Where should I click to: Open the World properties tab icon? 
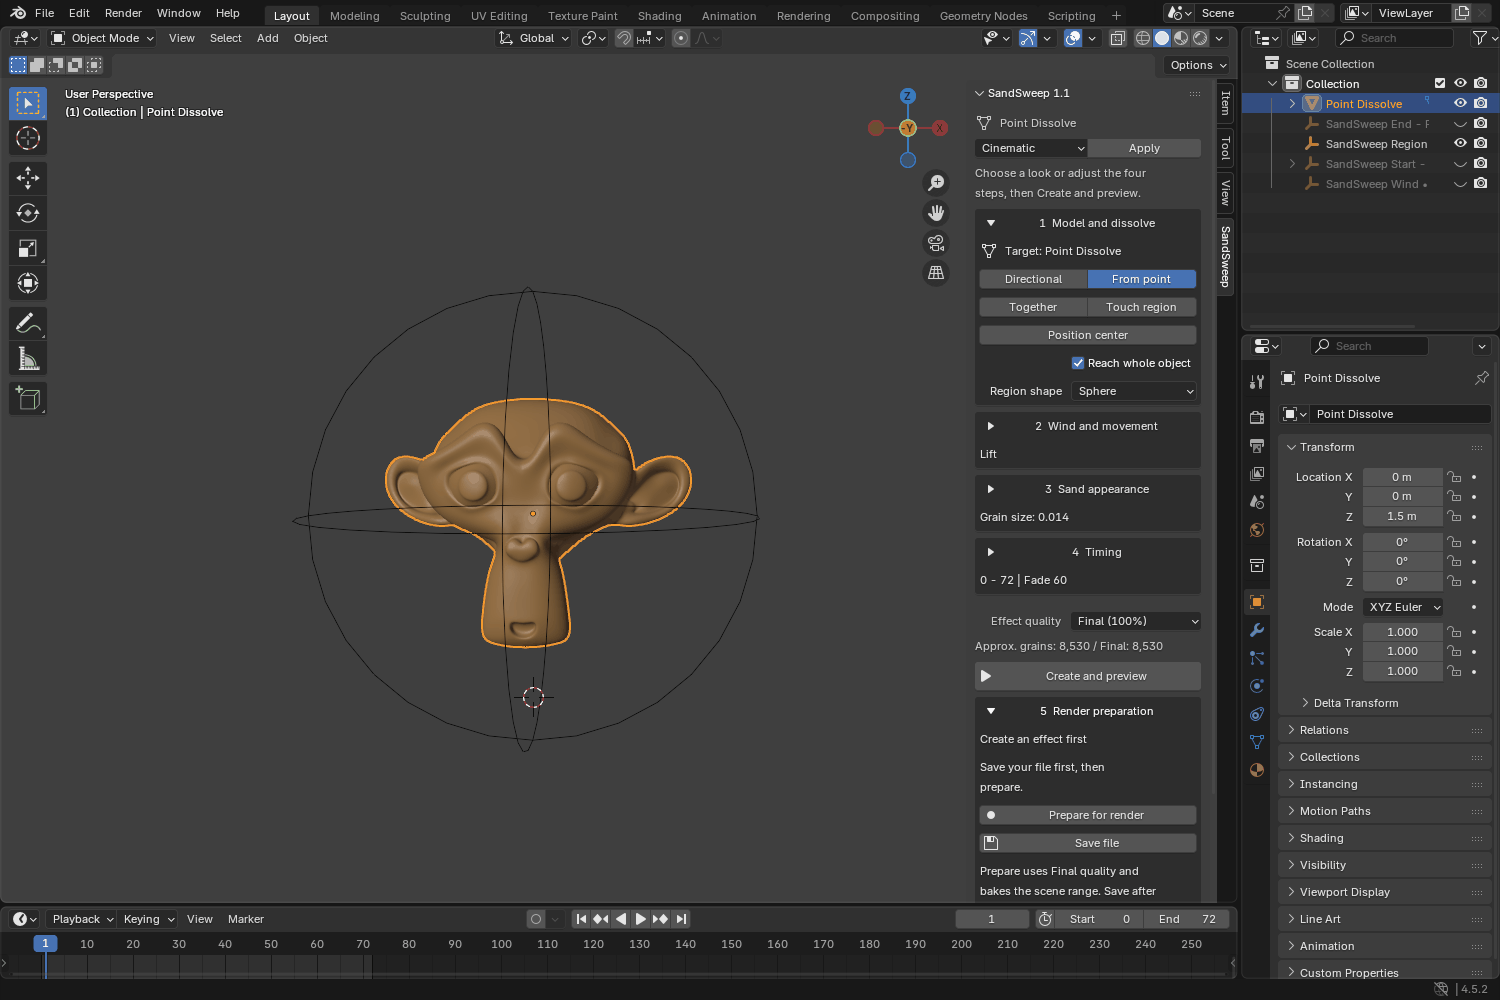(x=1257, y=529)
